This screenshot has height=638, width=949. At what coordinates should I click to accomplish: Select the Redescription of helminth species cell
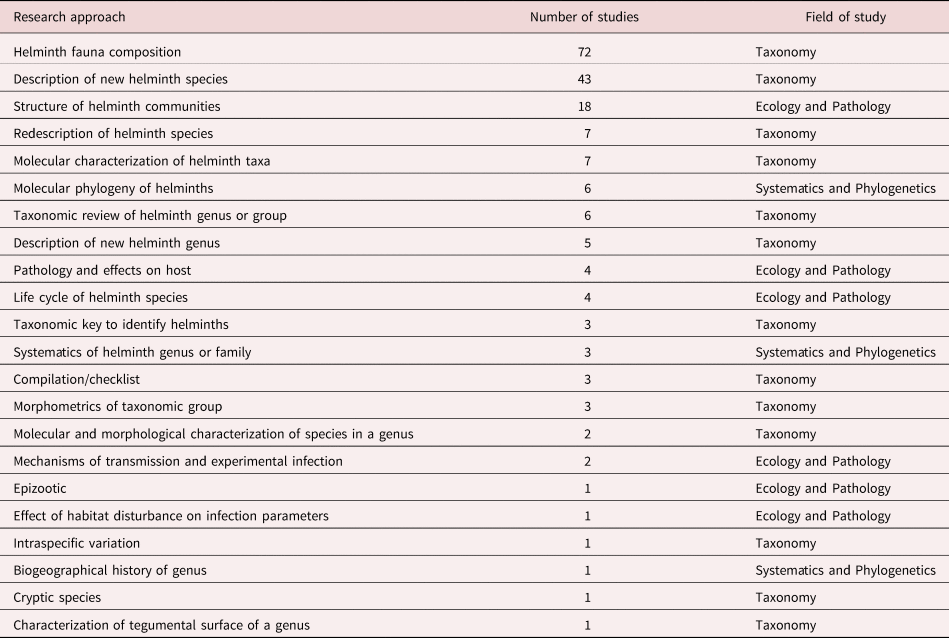click(113, 133)
